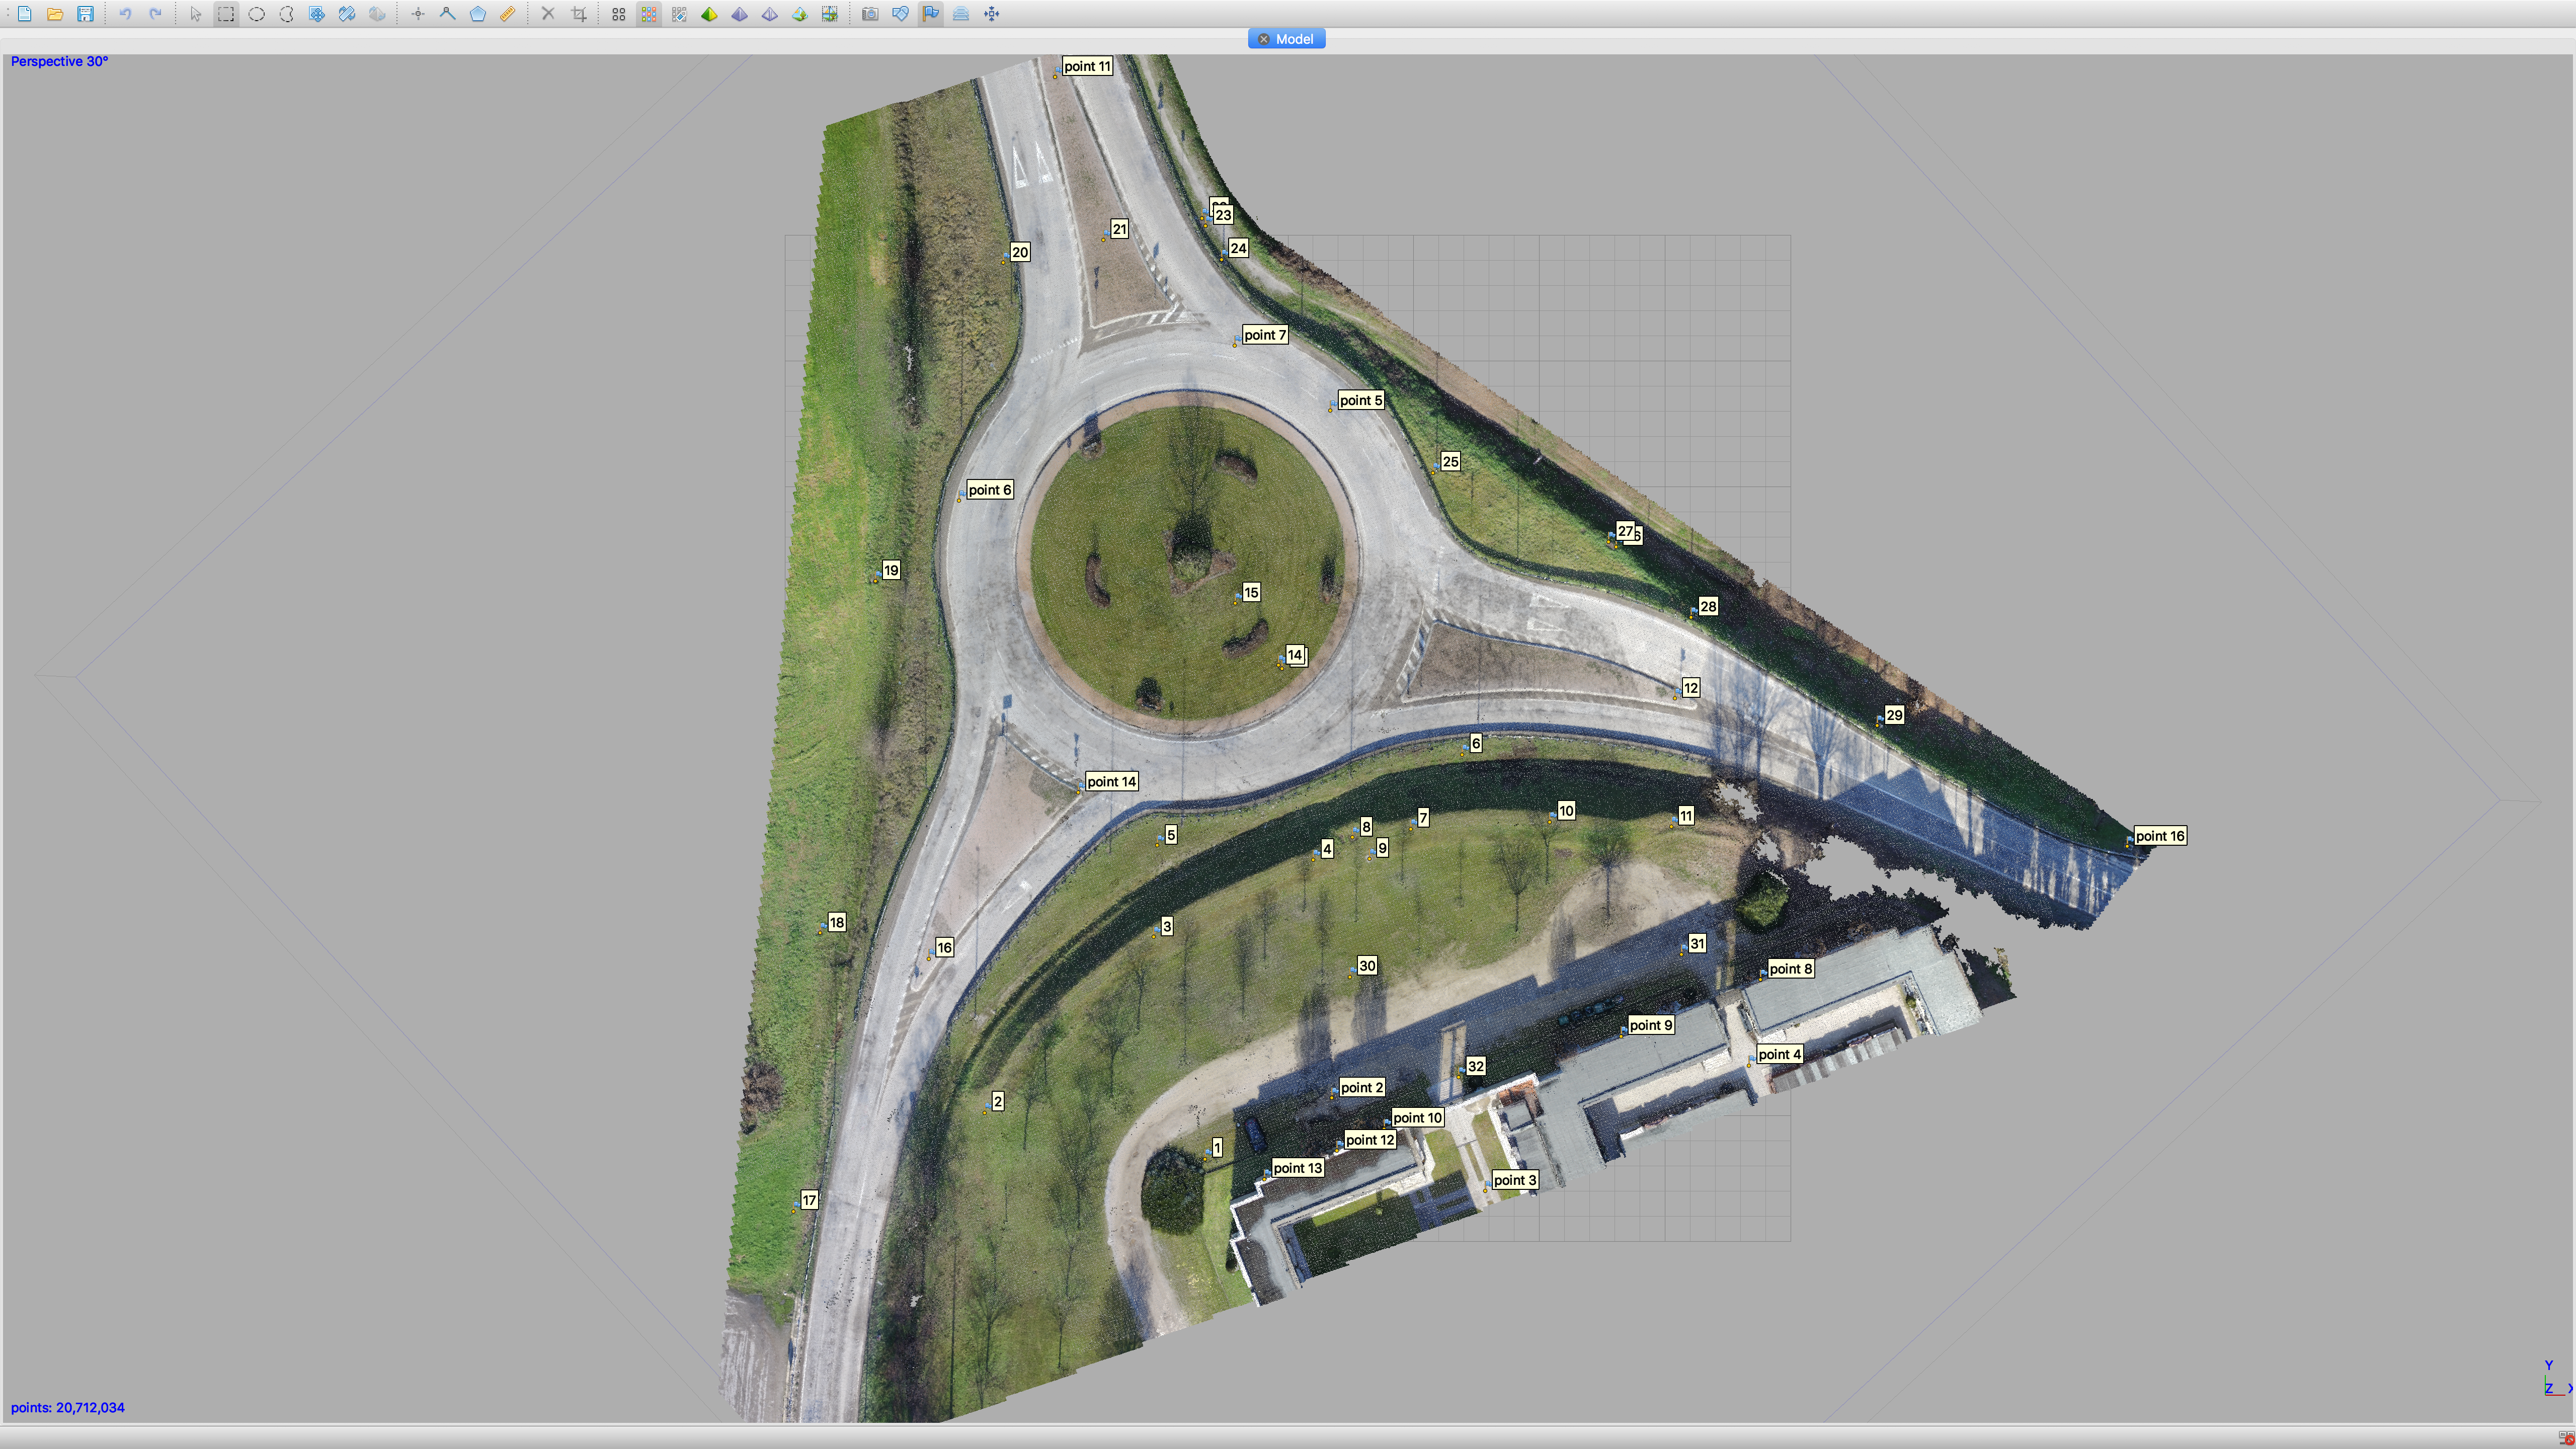Toggle dense cloud colored-points view
Viewport: 2576px width, 1449px height.
pos(649,14)
